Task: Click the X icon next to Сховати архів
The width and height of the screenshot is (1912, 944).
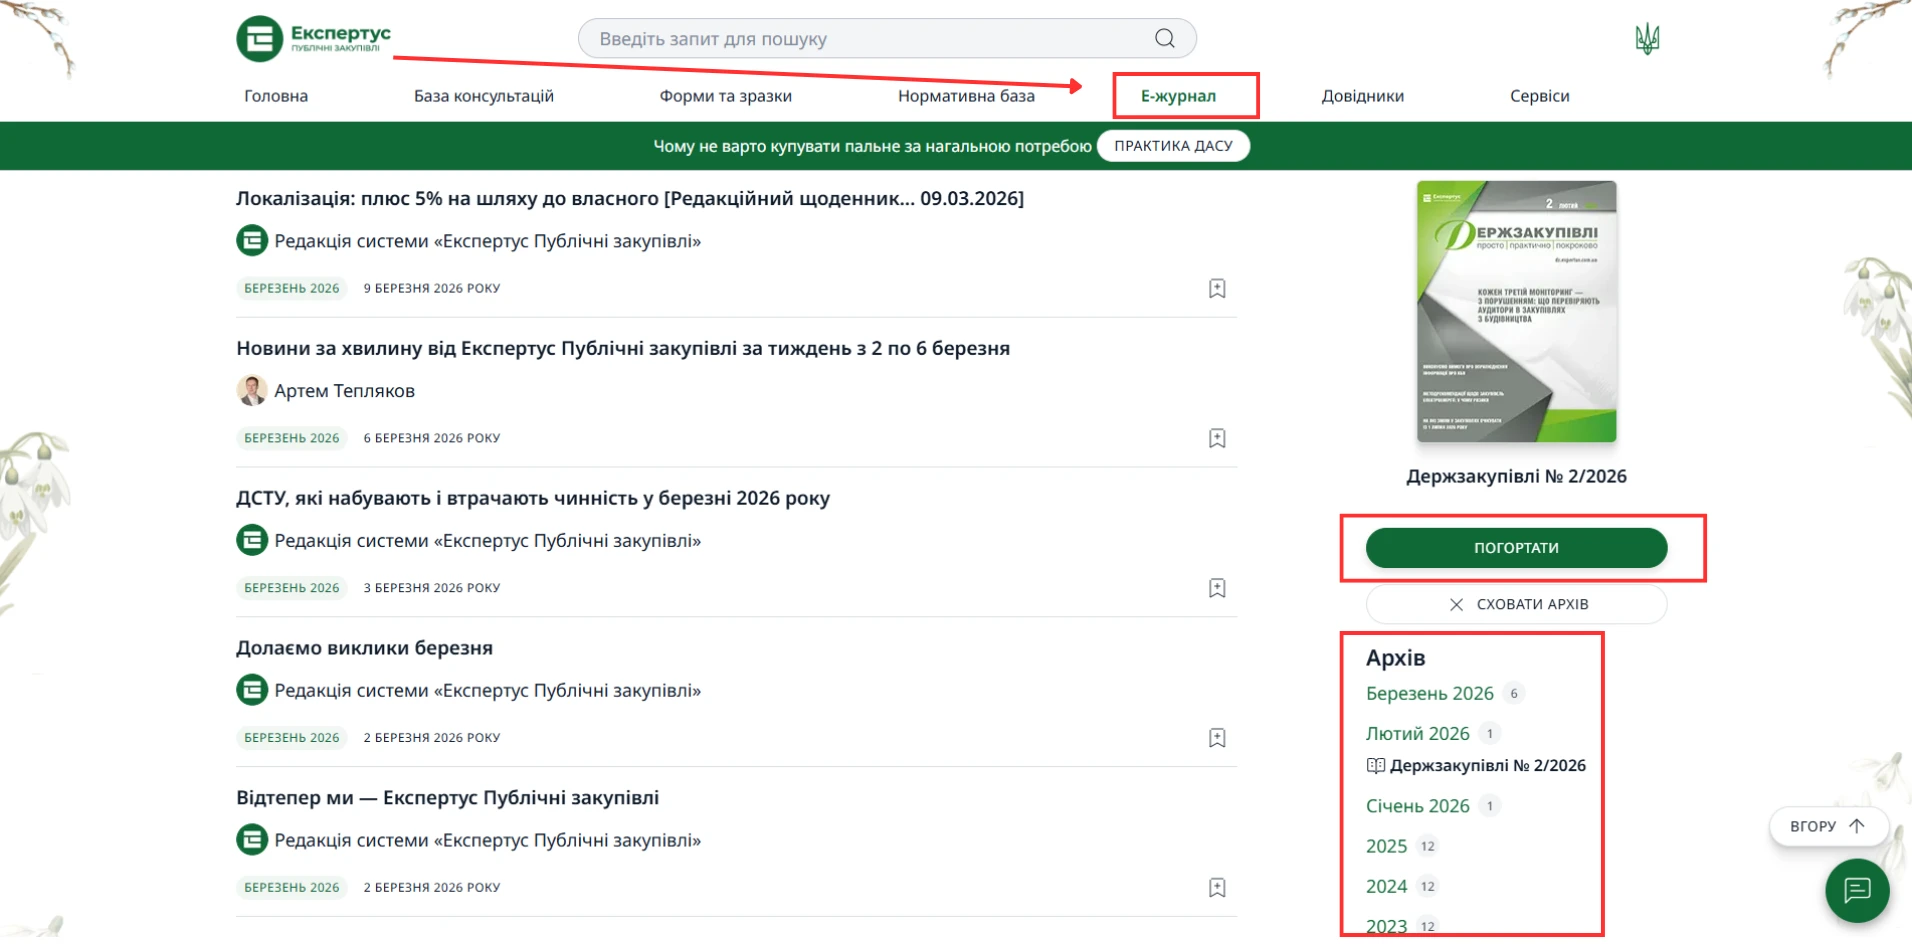Action: (1456, 604)
